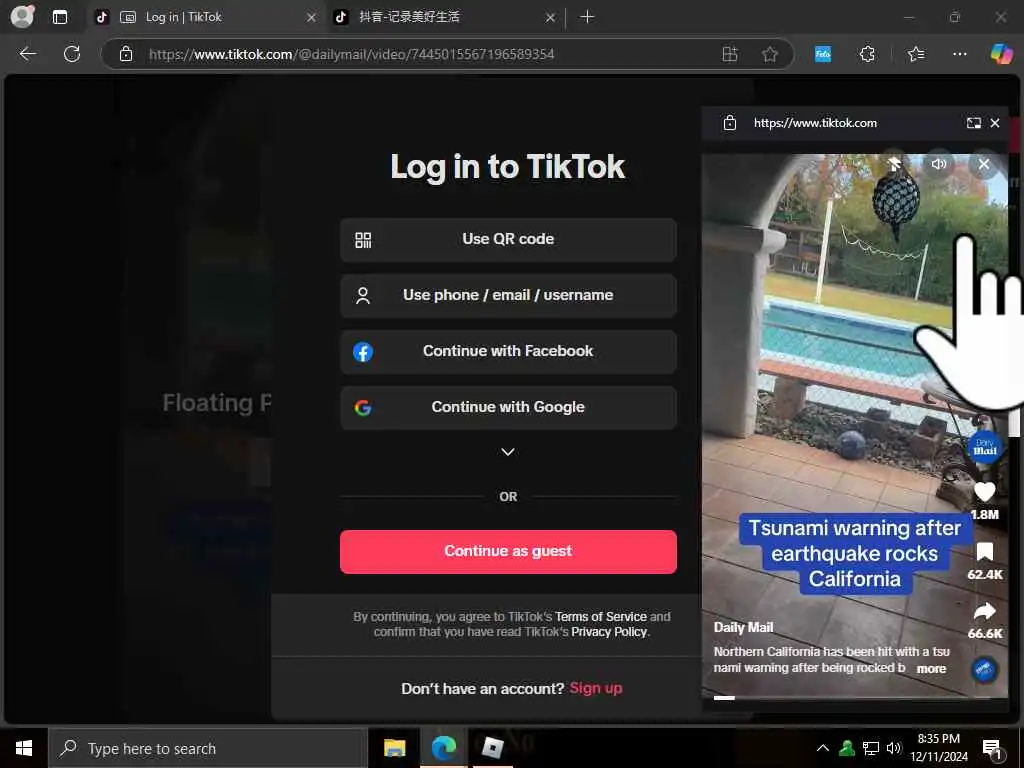Click back-to-tab icon in floating window header
The image size is (1024, 768).
coord(974,123)
